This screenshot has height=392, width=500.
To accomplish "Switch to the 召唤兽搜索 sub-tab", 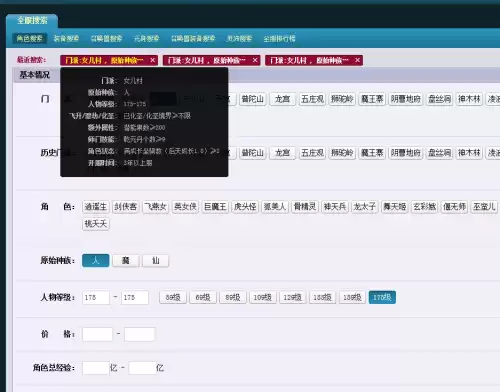I will pos(106,39).
